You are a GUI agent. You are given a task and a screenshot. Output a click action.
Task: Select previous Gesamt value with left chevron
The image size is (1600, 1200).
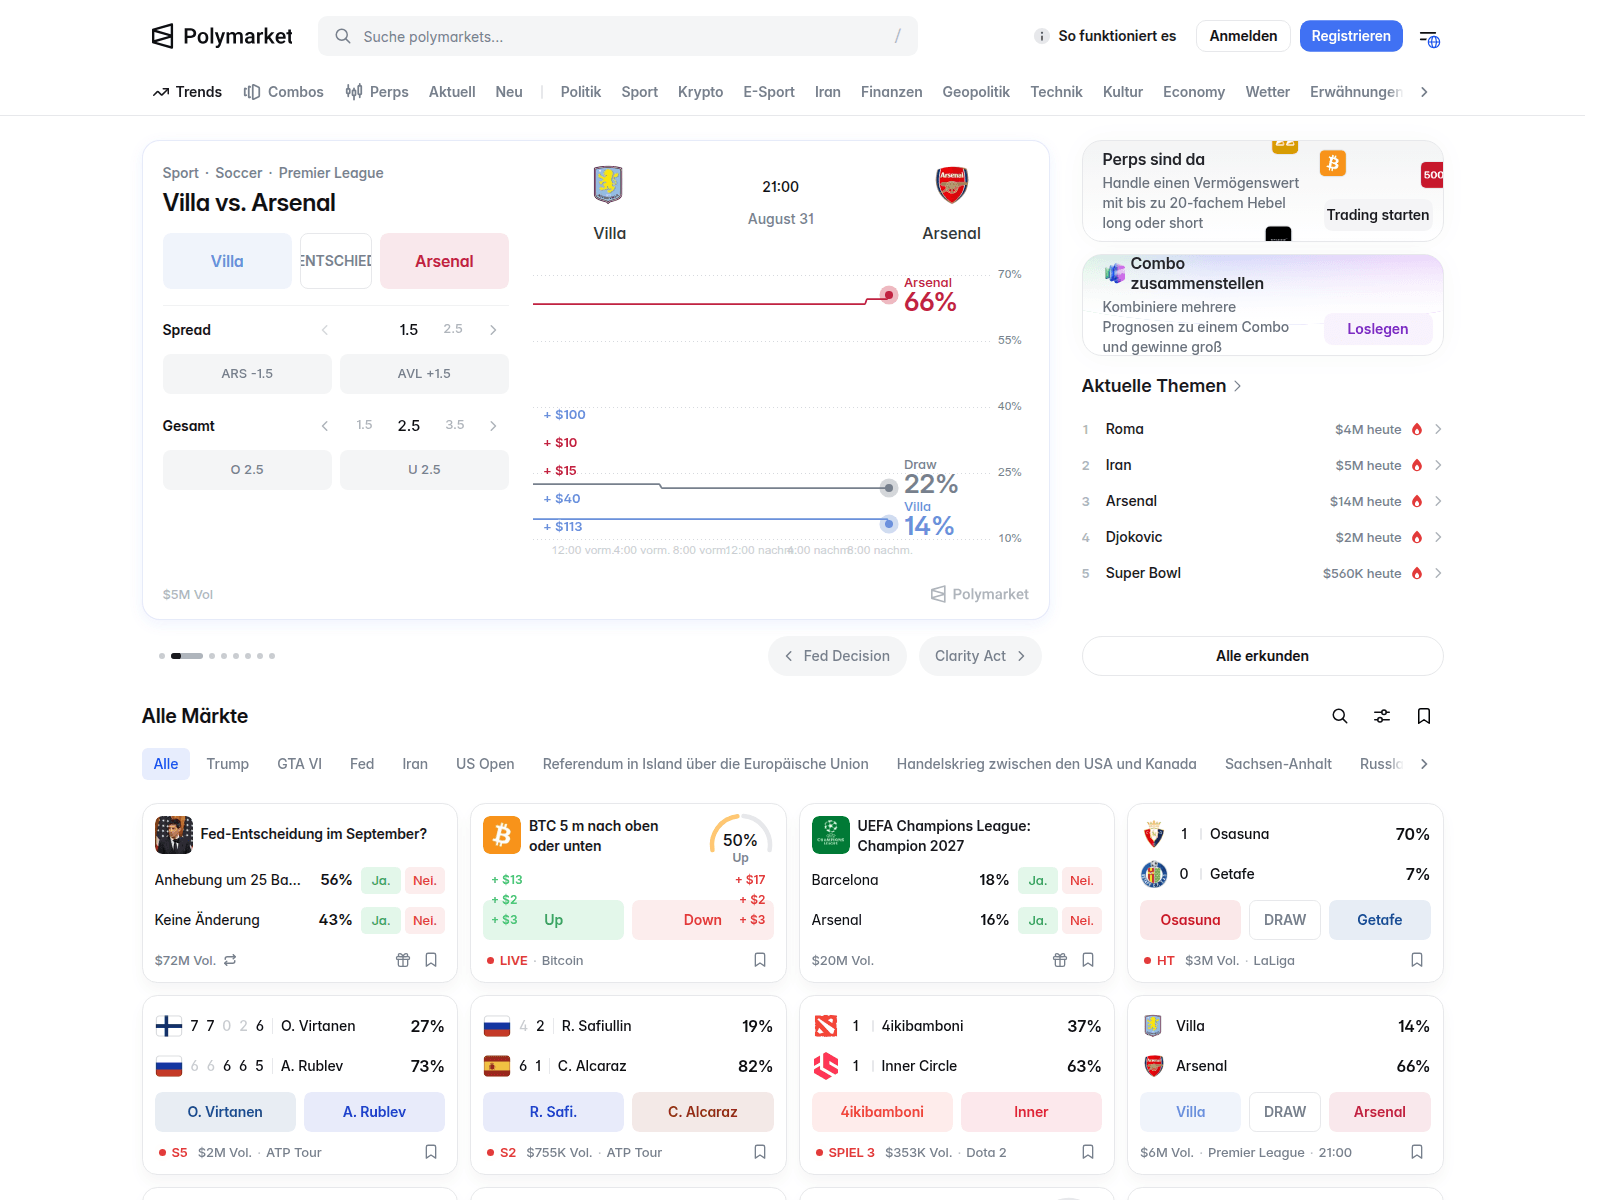click(324, 426)
